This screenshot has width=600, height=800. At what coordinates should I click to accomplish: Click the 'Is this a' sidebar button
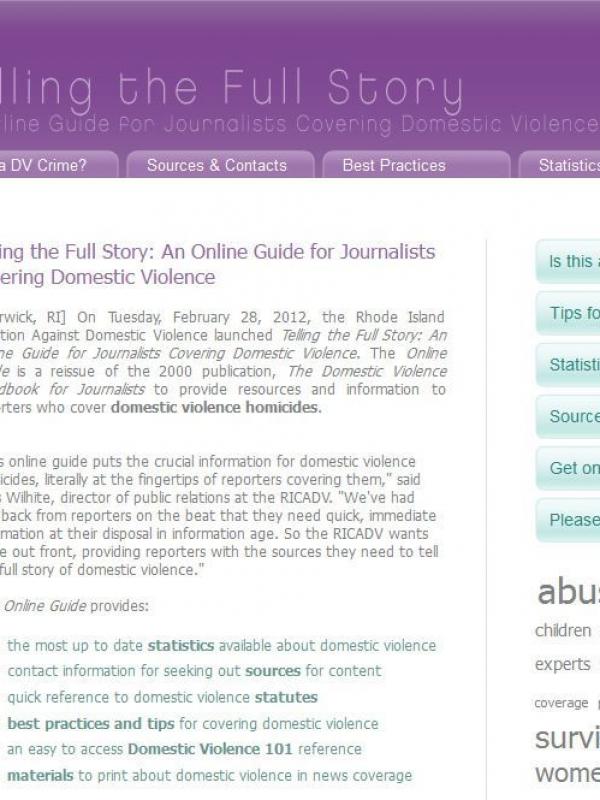click(568, 261)
